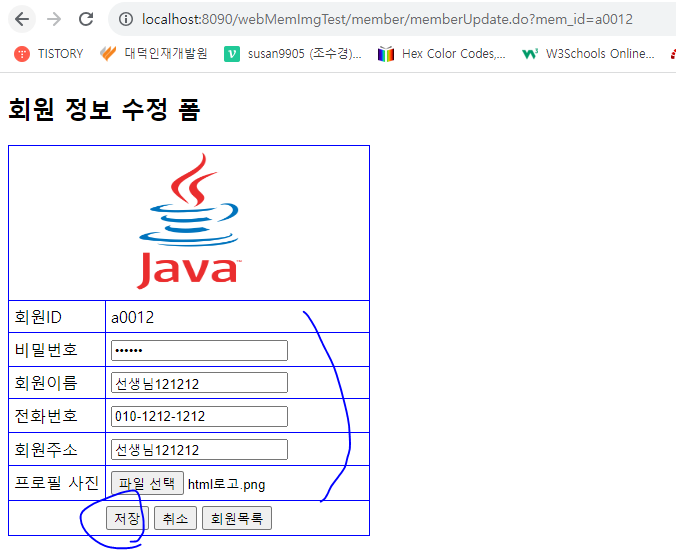Choose a profile photo with 파일 선택
Screen dimensions: 676x555
tap(147, 483)
